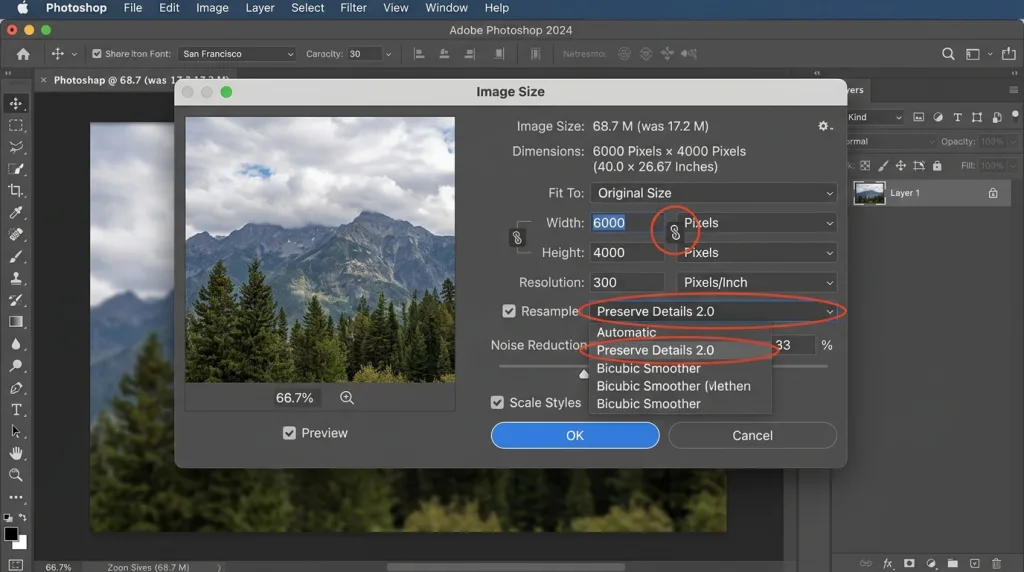Click the new folder group icon

(953, 563)
